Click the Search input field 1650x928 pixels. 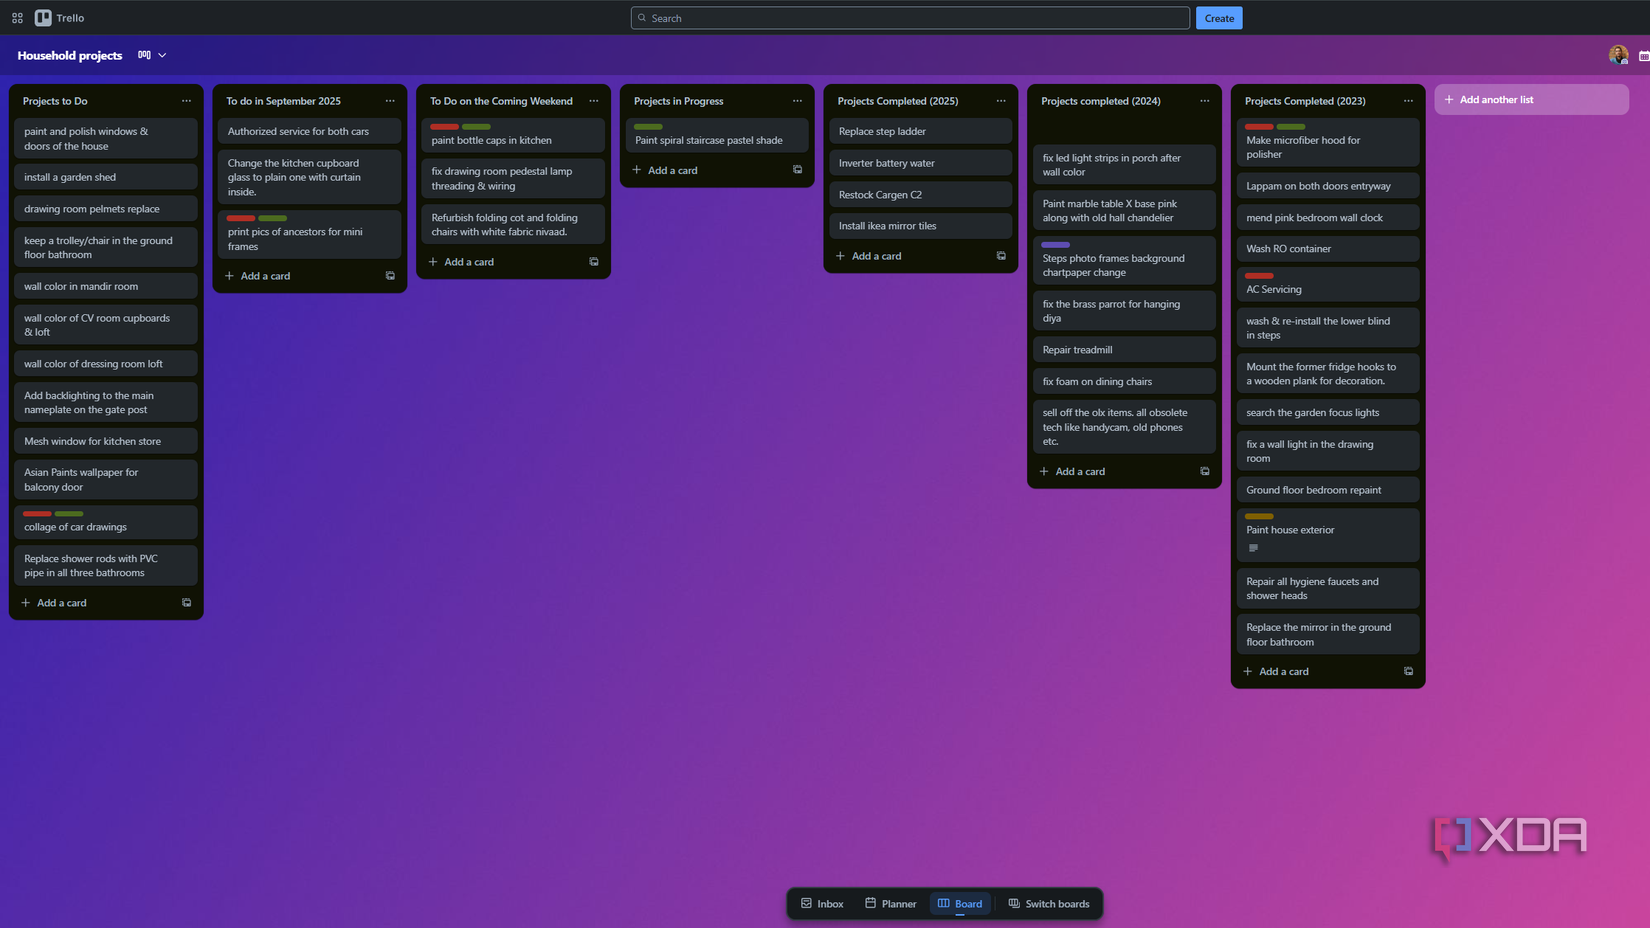click(910, 18)
